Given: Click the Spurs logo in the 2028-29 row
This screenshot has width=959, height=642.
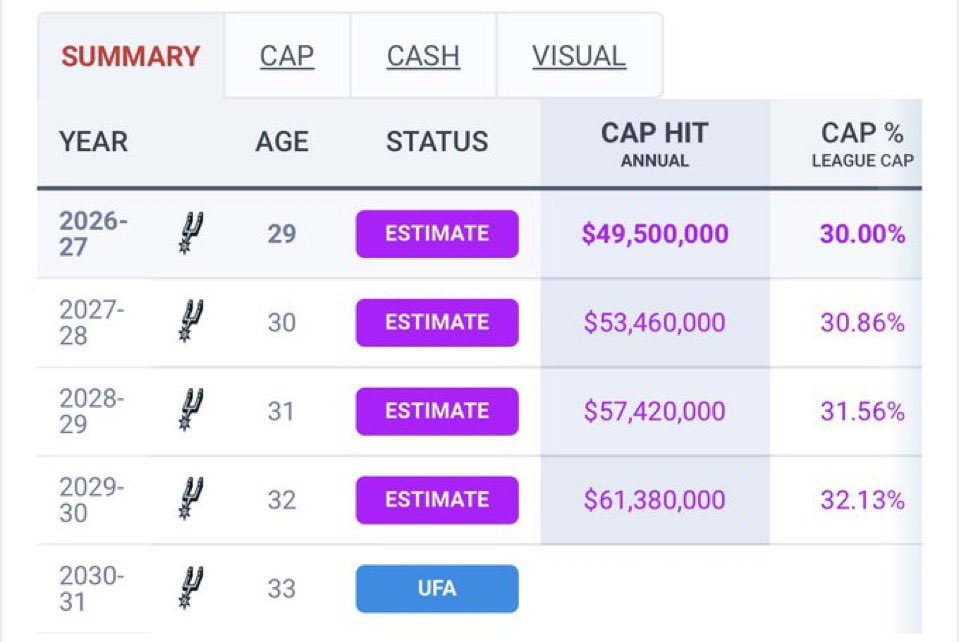Looking at the screenshot, I should pyautogui.click(x=190, y=410).
